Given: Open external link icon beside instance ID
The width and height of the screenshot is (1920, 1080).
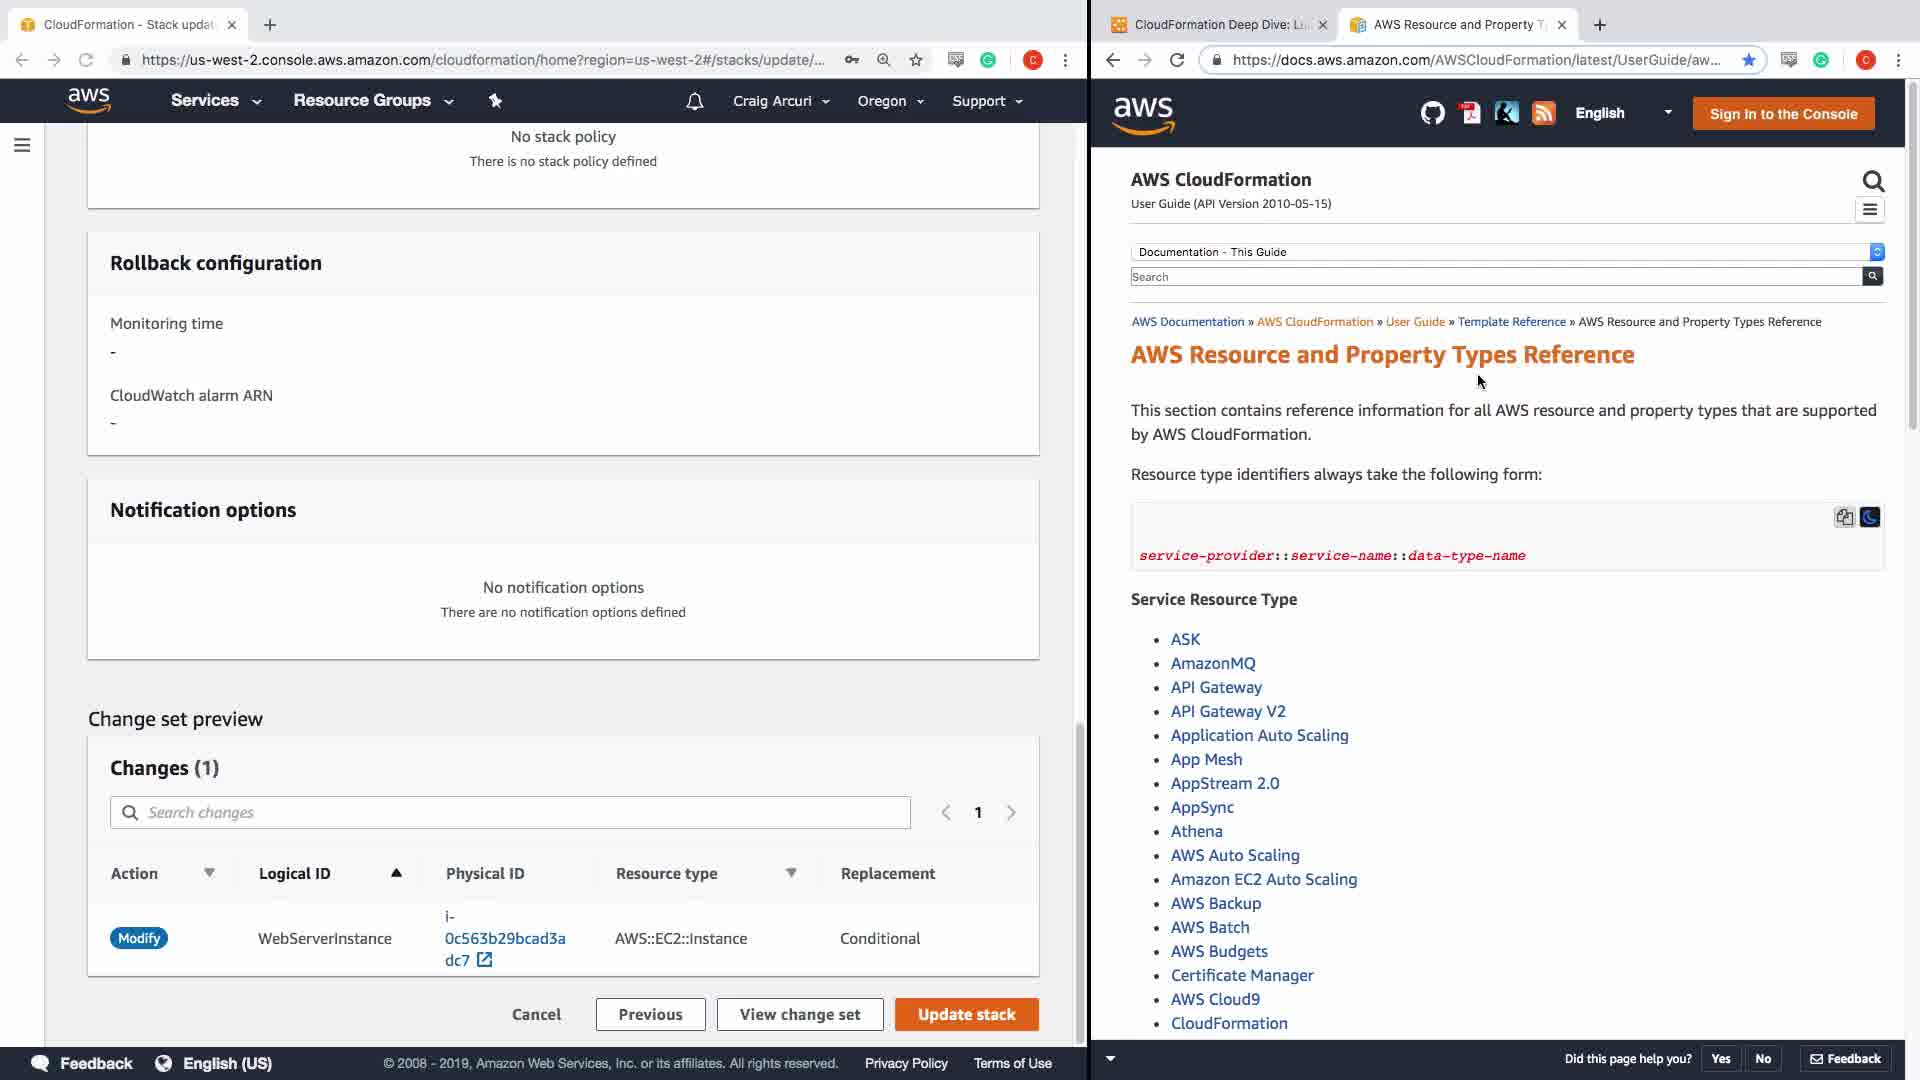Looking at the screenshot, I should tap(484, 960).
